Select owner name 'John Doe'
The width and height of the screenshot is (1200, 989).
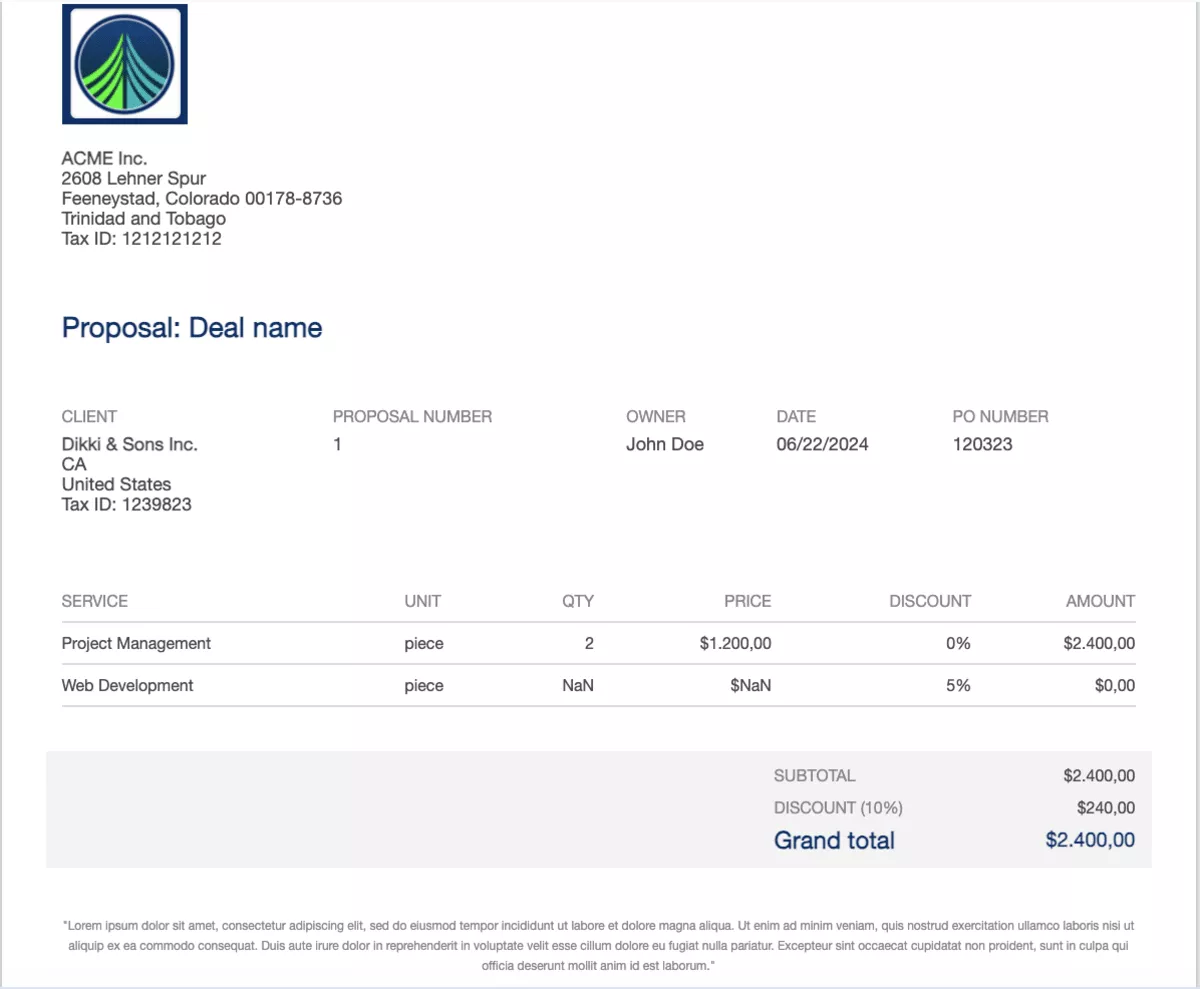coord(665,444)
